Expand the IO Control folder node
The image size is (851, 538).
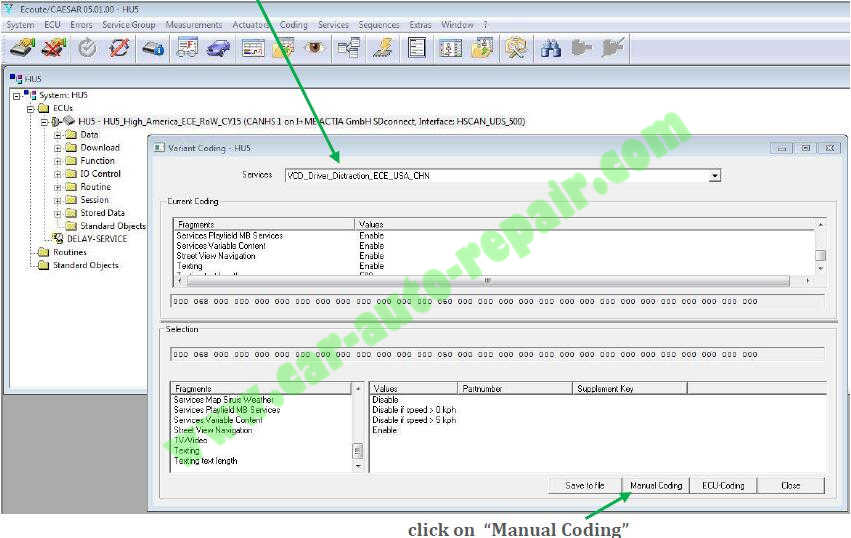point(58,174)
